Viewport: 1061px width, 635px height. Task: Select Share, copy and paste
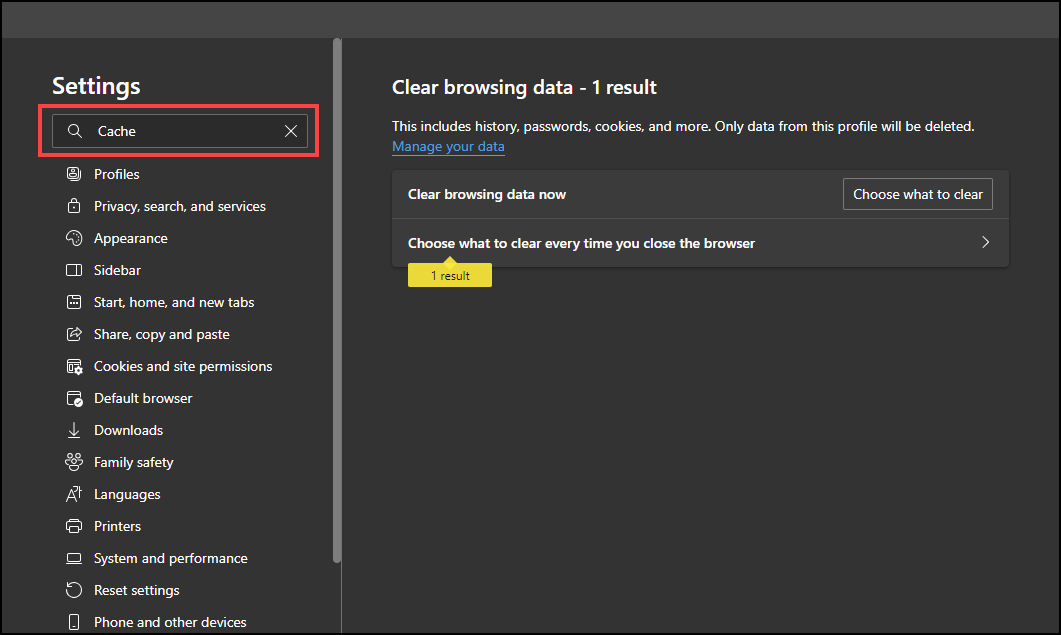162,334
